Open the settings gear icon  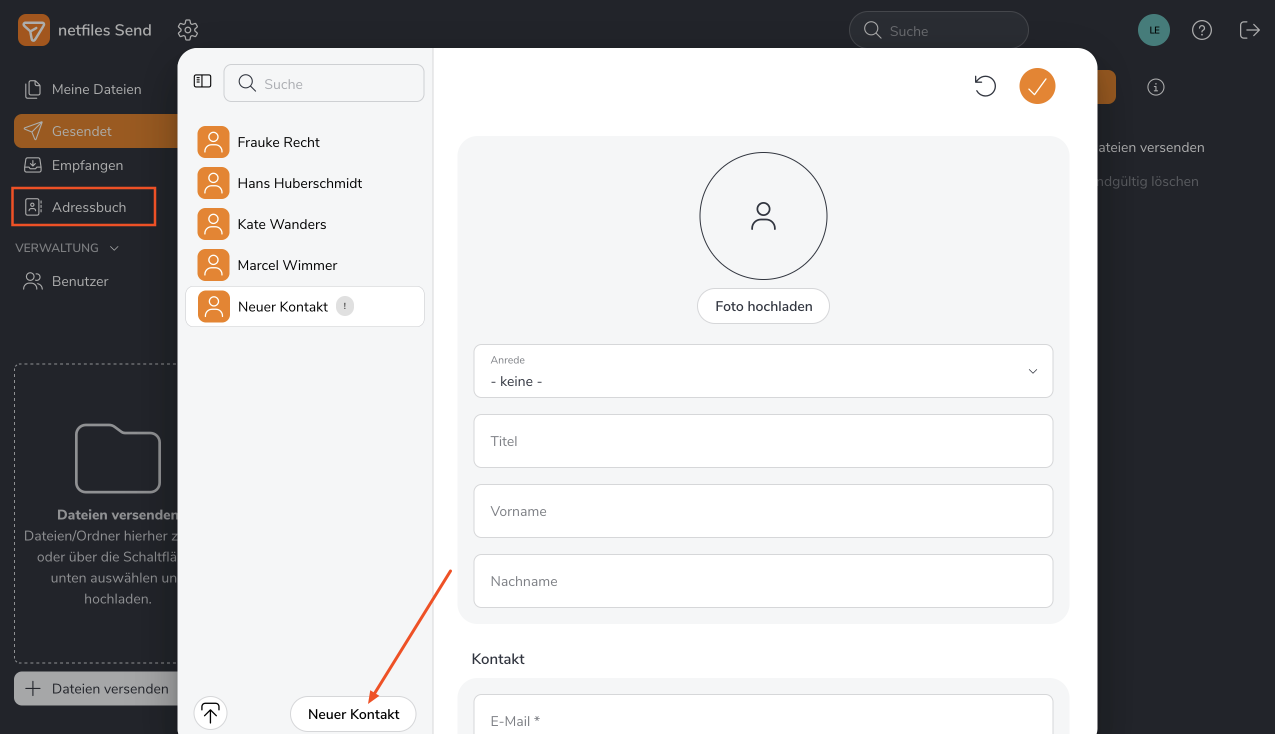click(x=188, y=30)
